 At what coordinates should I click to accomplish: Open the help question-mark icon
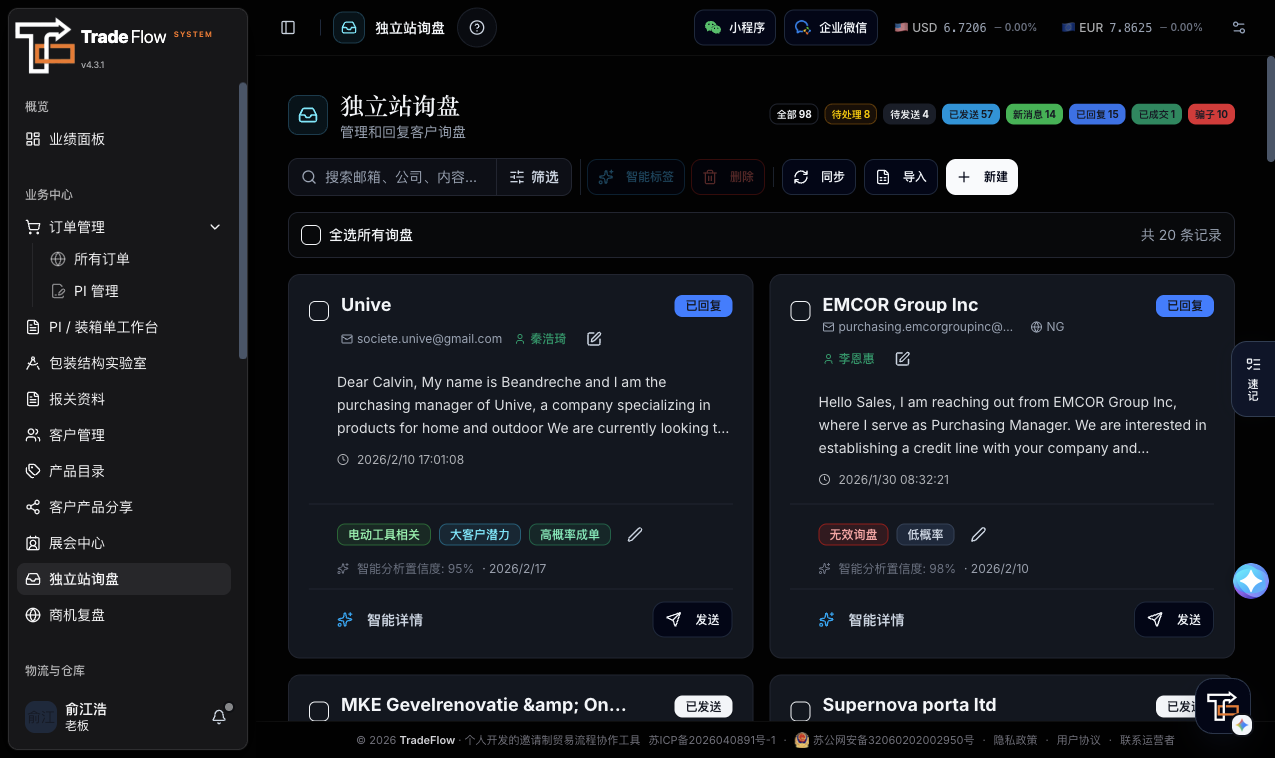[x=477, y=28]
